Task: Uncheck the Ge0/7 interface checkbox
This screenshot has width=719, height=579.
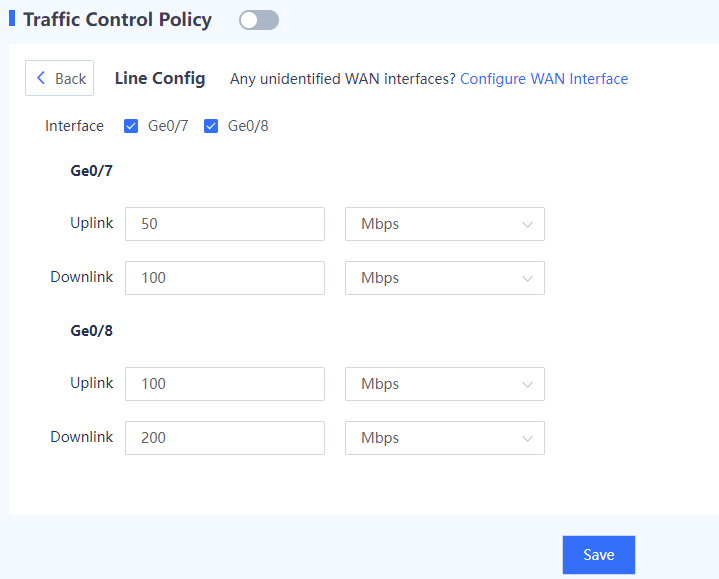Action: click(x=131, y=126)
